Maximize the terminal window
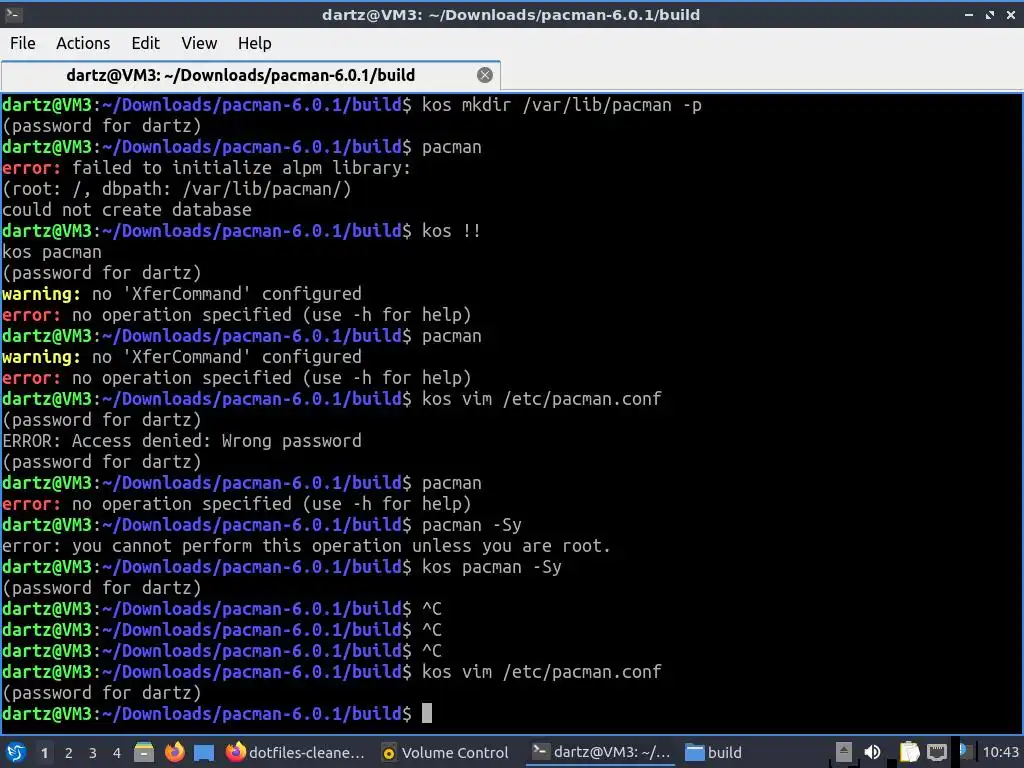 (990, 14)
